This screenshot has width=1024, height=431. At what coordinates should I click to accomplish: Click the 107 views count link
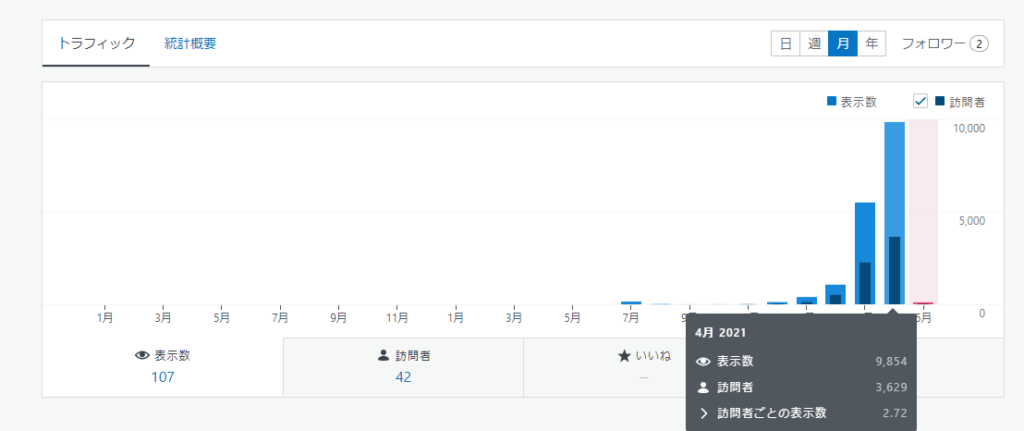(x=162, y=377)
